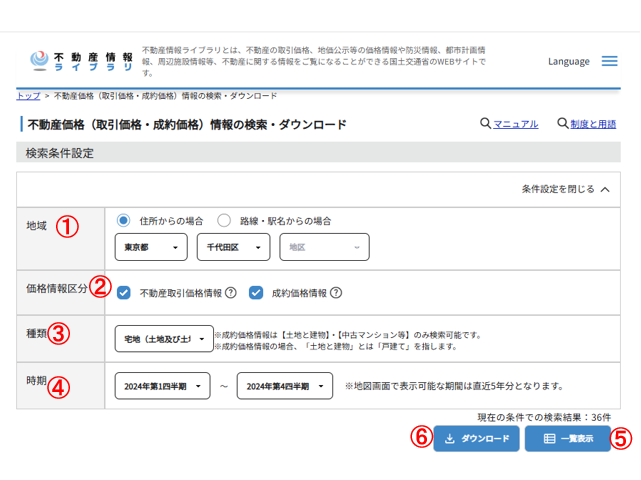Go to トップ breadcrumb link

[x=28, y=96]
